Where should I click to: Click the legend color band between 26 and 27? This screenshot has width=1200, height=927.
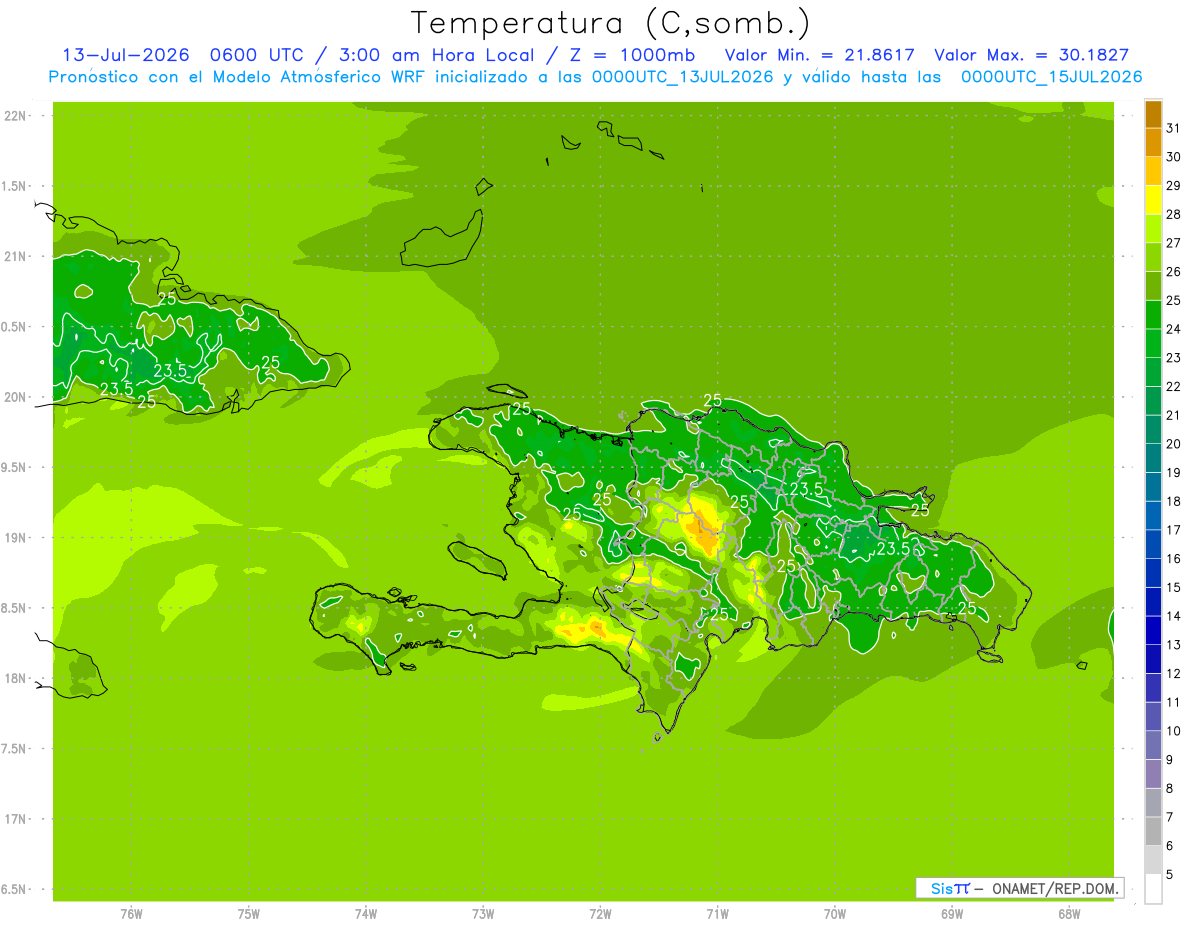pos(1153,257)
